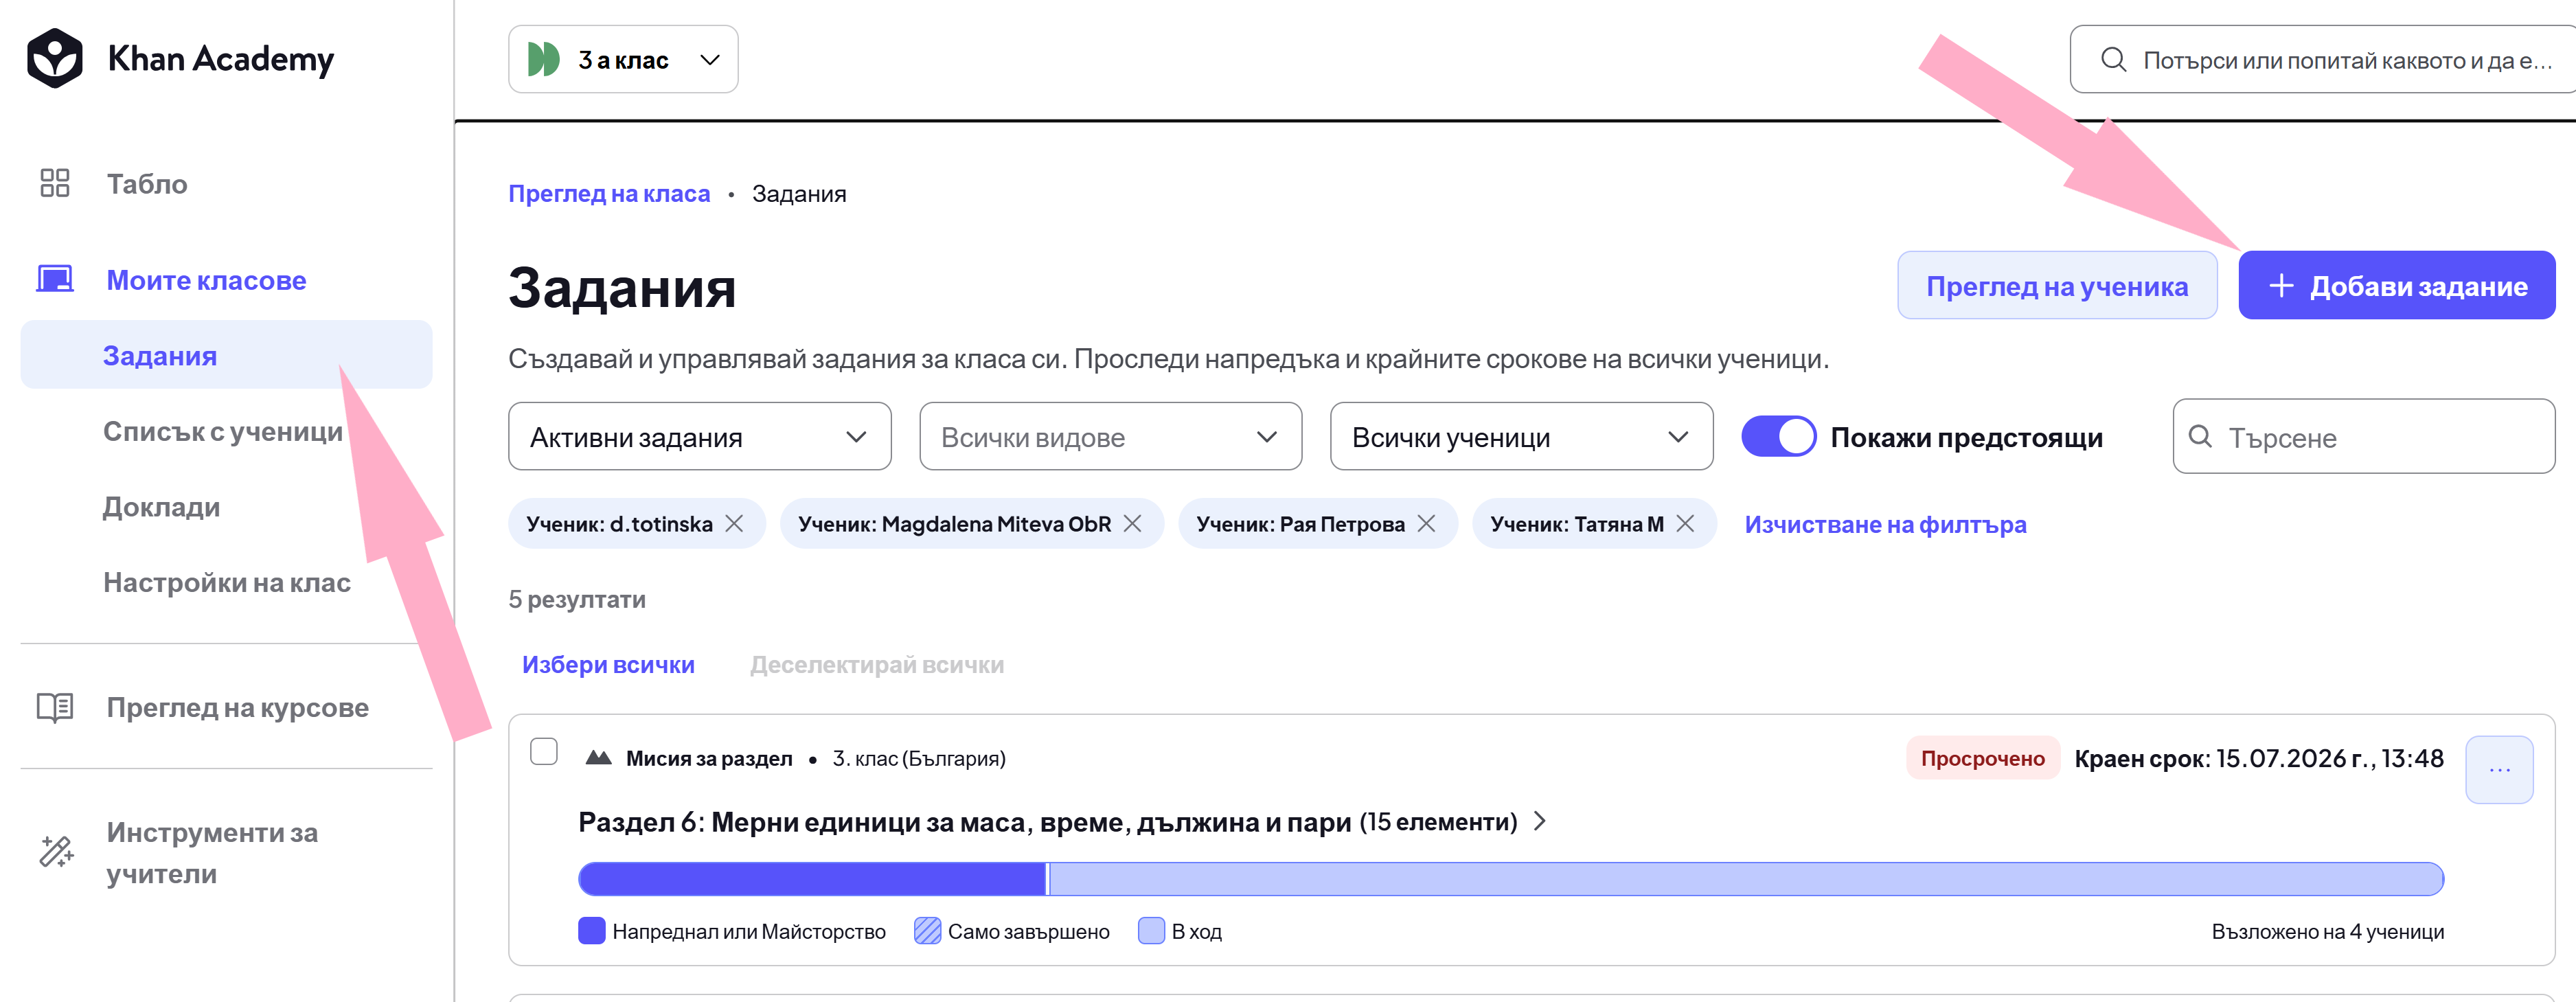The width and height of the screenshot is (2576, 1002).
Task: Focus the Търсене assignments search field
Action: tap(2364, 437)
